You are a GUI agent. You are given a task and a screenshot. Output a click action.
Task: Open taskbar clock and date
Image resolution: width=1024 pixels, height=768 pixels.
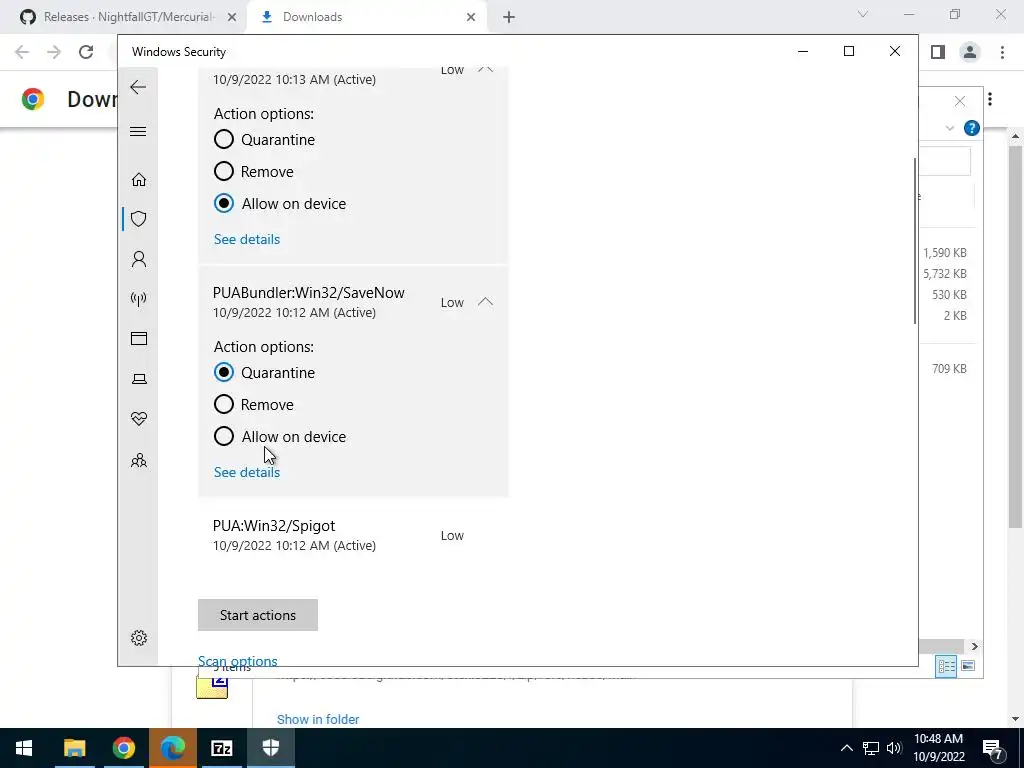(938, 748)
